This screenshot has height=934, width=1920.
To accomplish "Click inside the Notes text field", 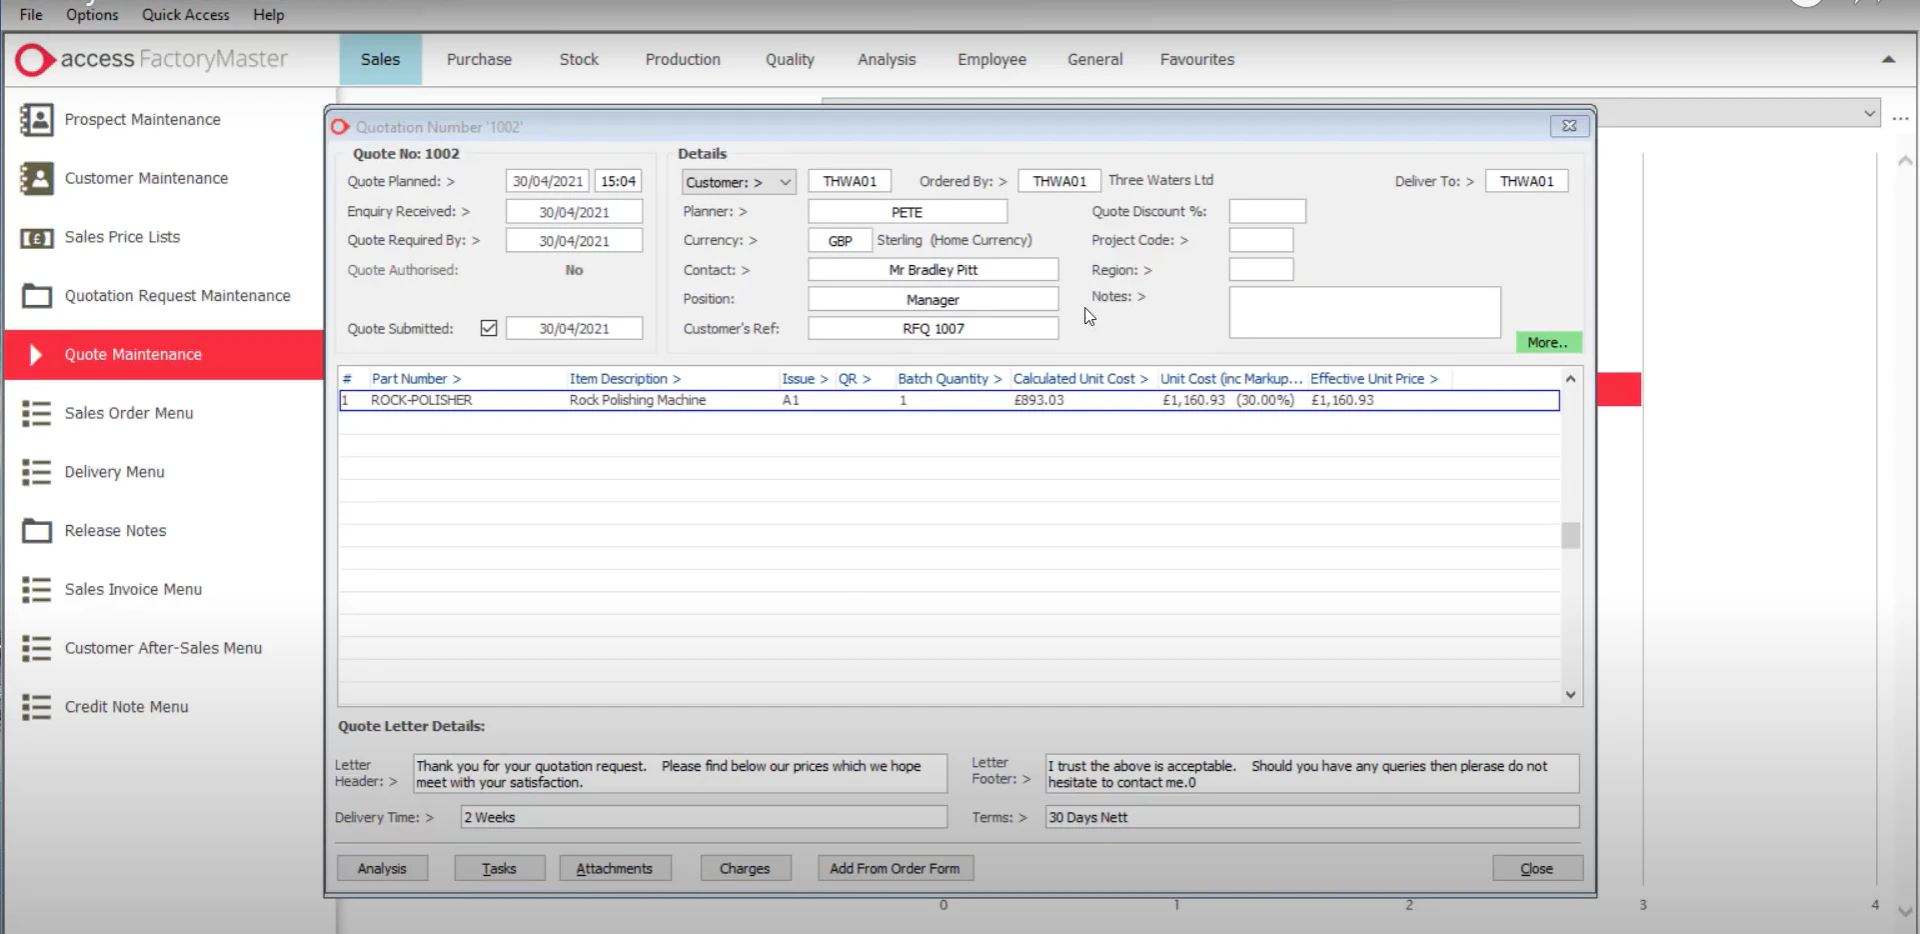I will [1364, 312].
